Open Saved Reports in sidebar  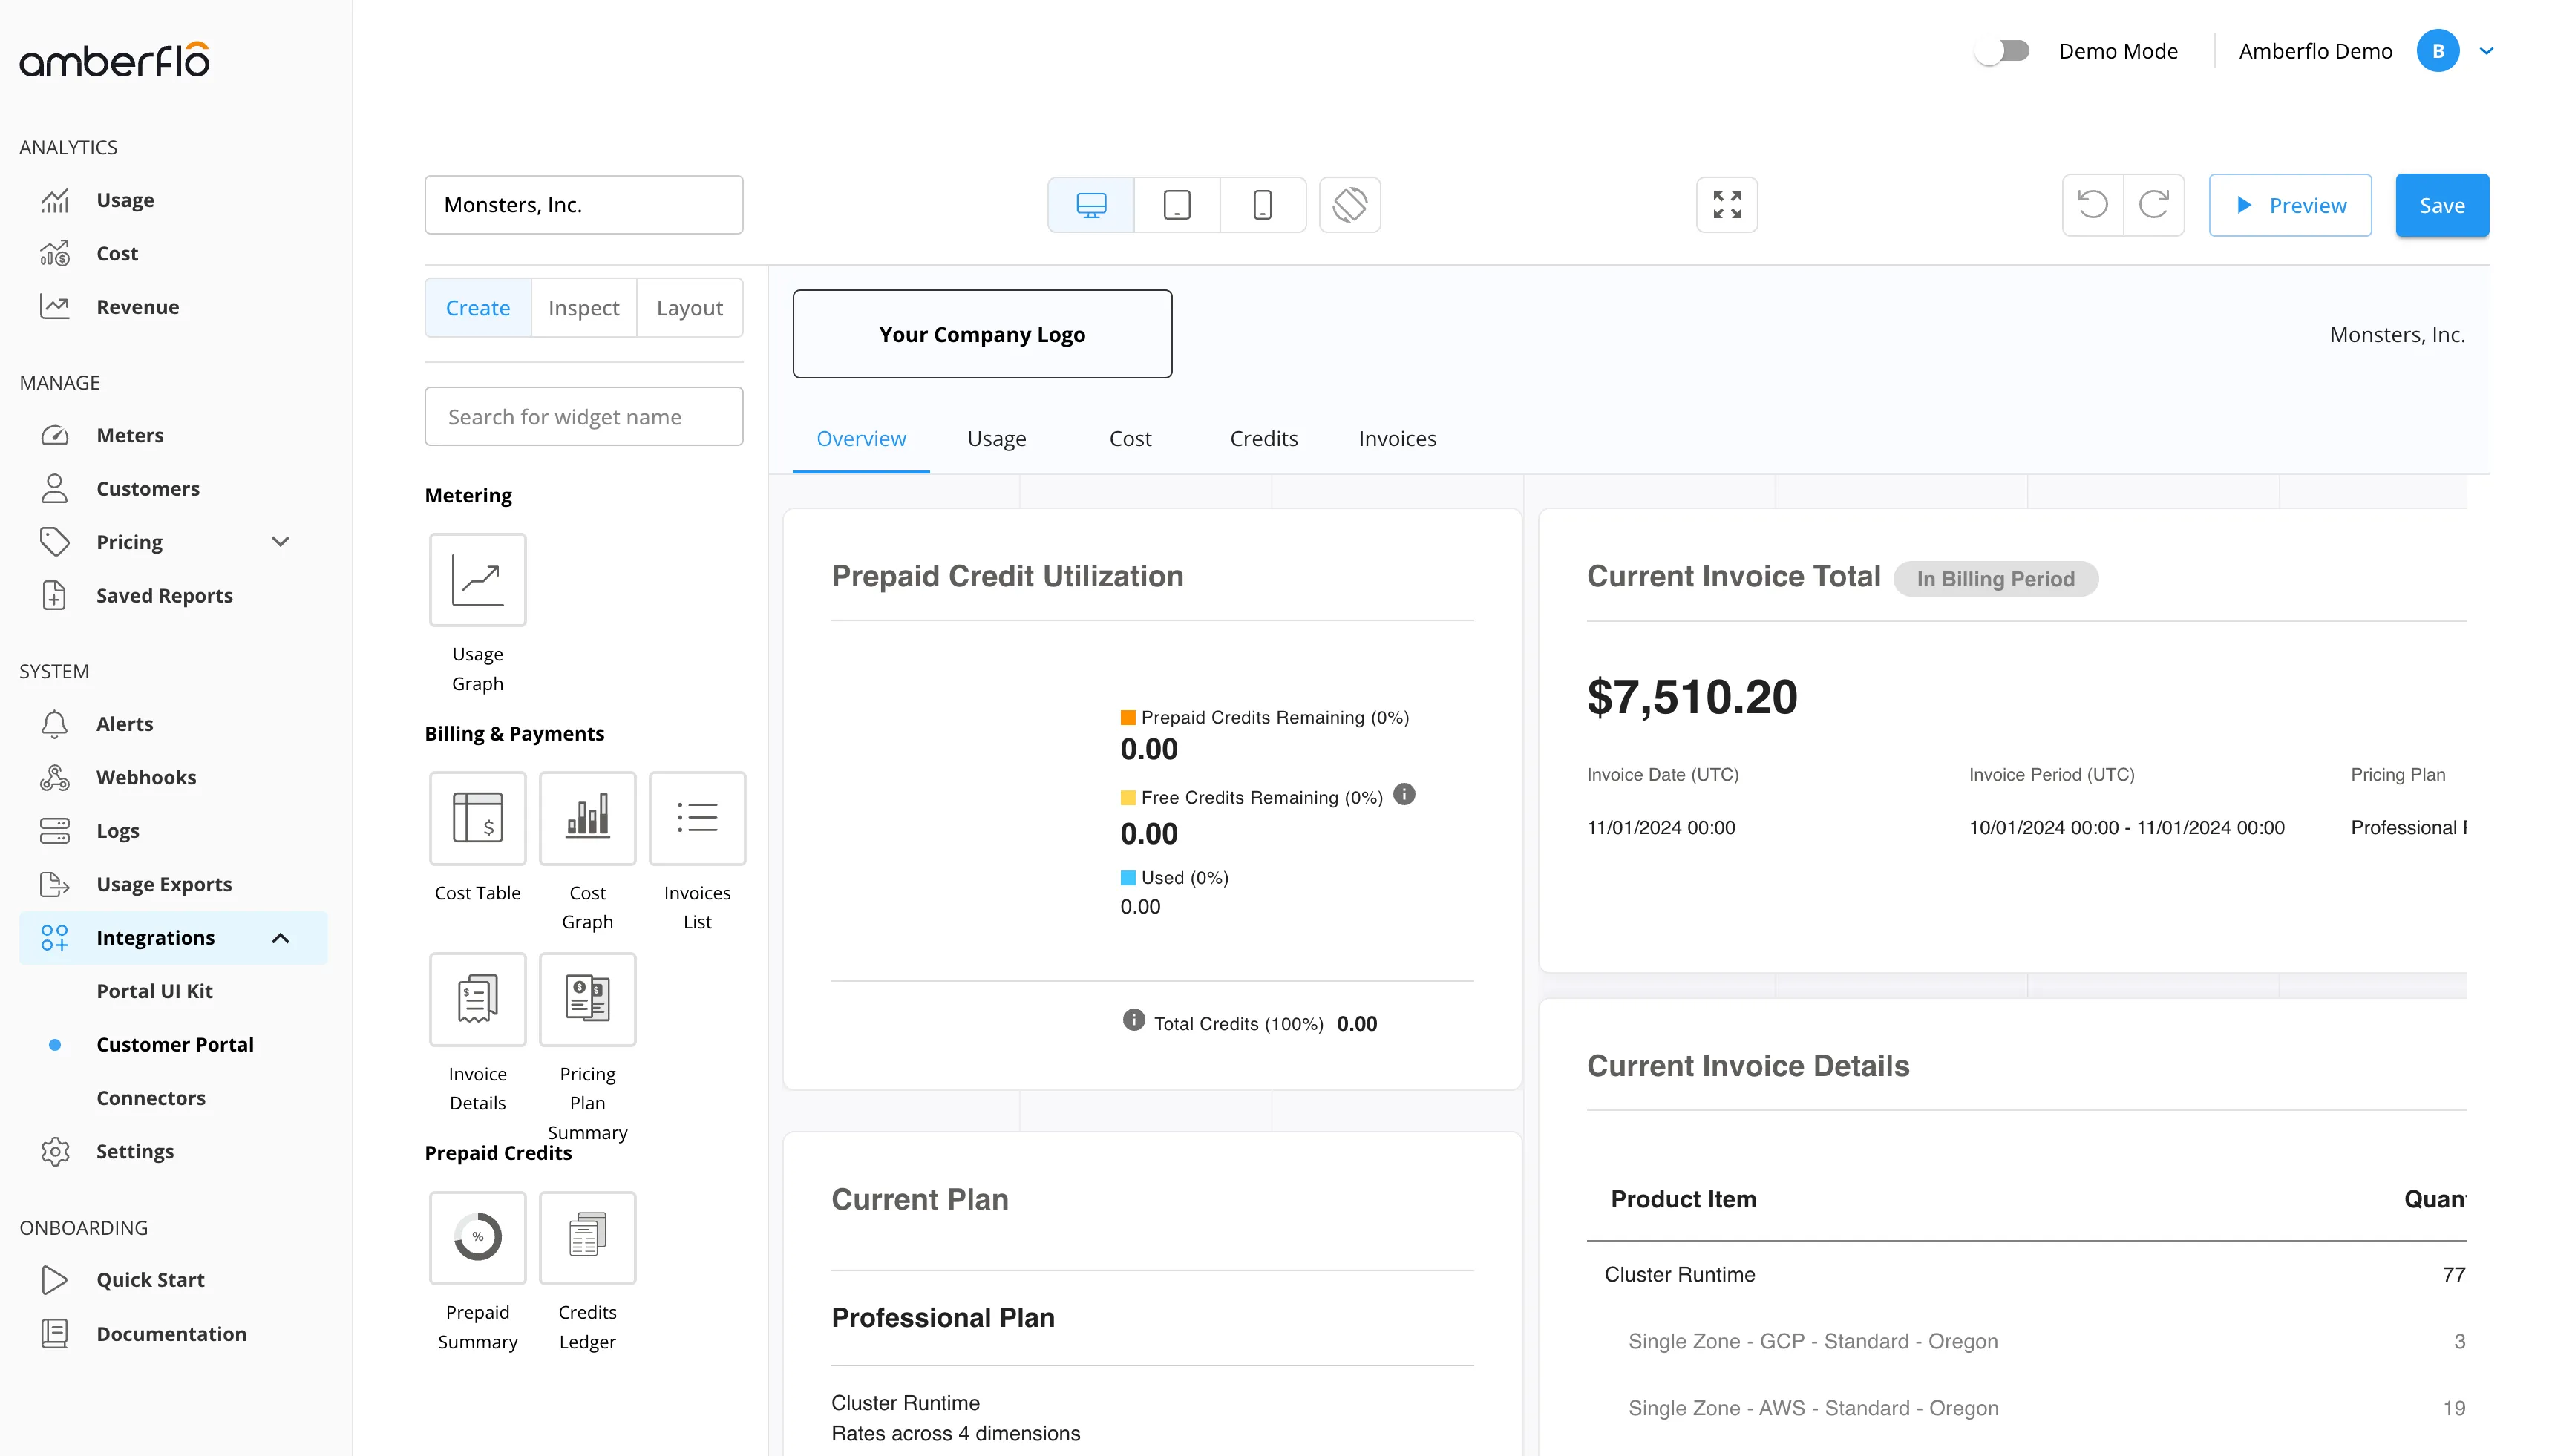click(x=164, y=596)
